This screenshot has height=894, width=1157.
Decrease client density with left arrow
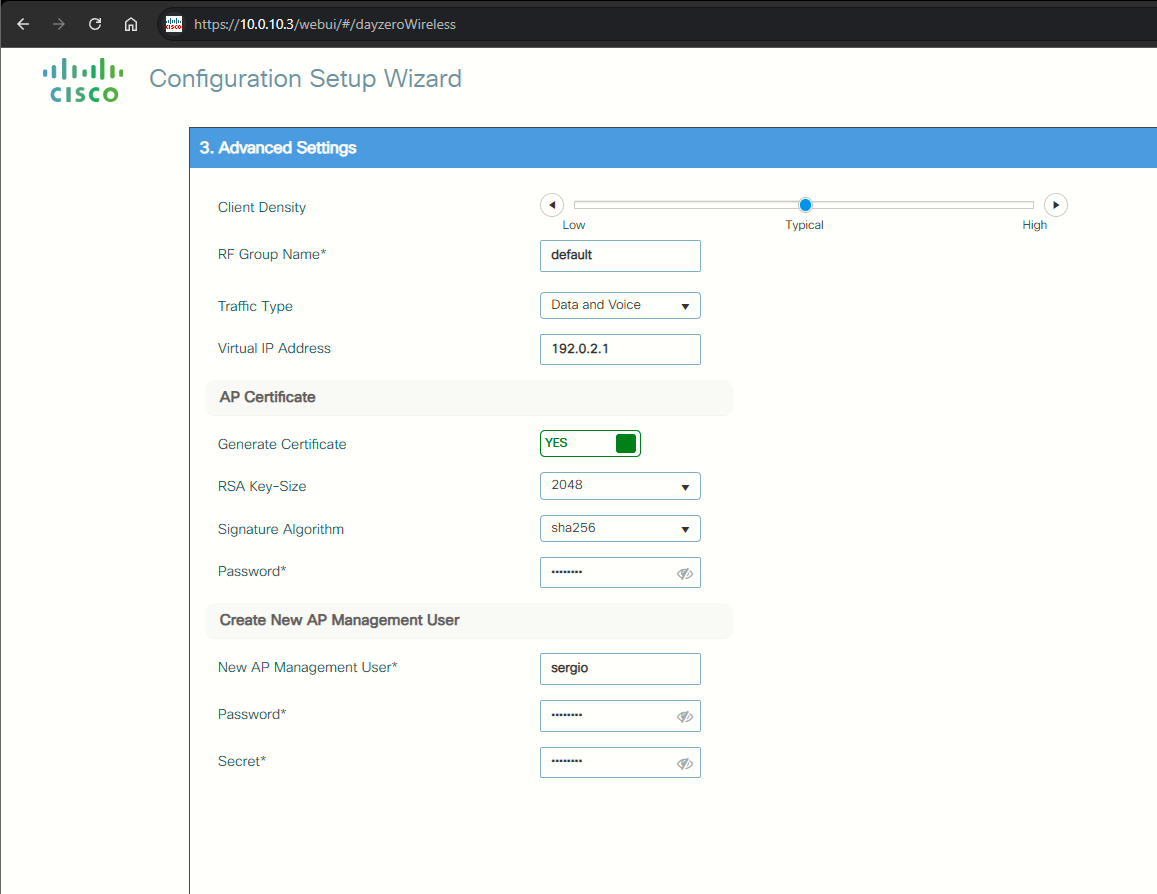pyautogui.click(x=552, y=205)
